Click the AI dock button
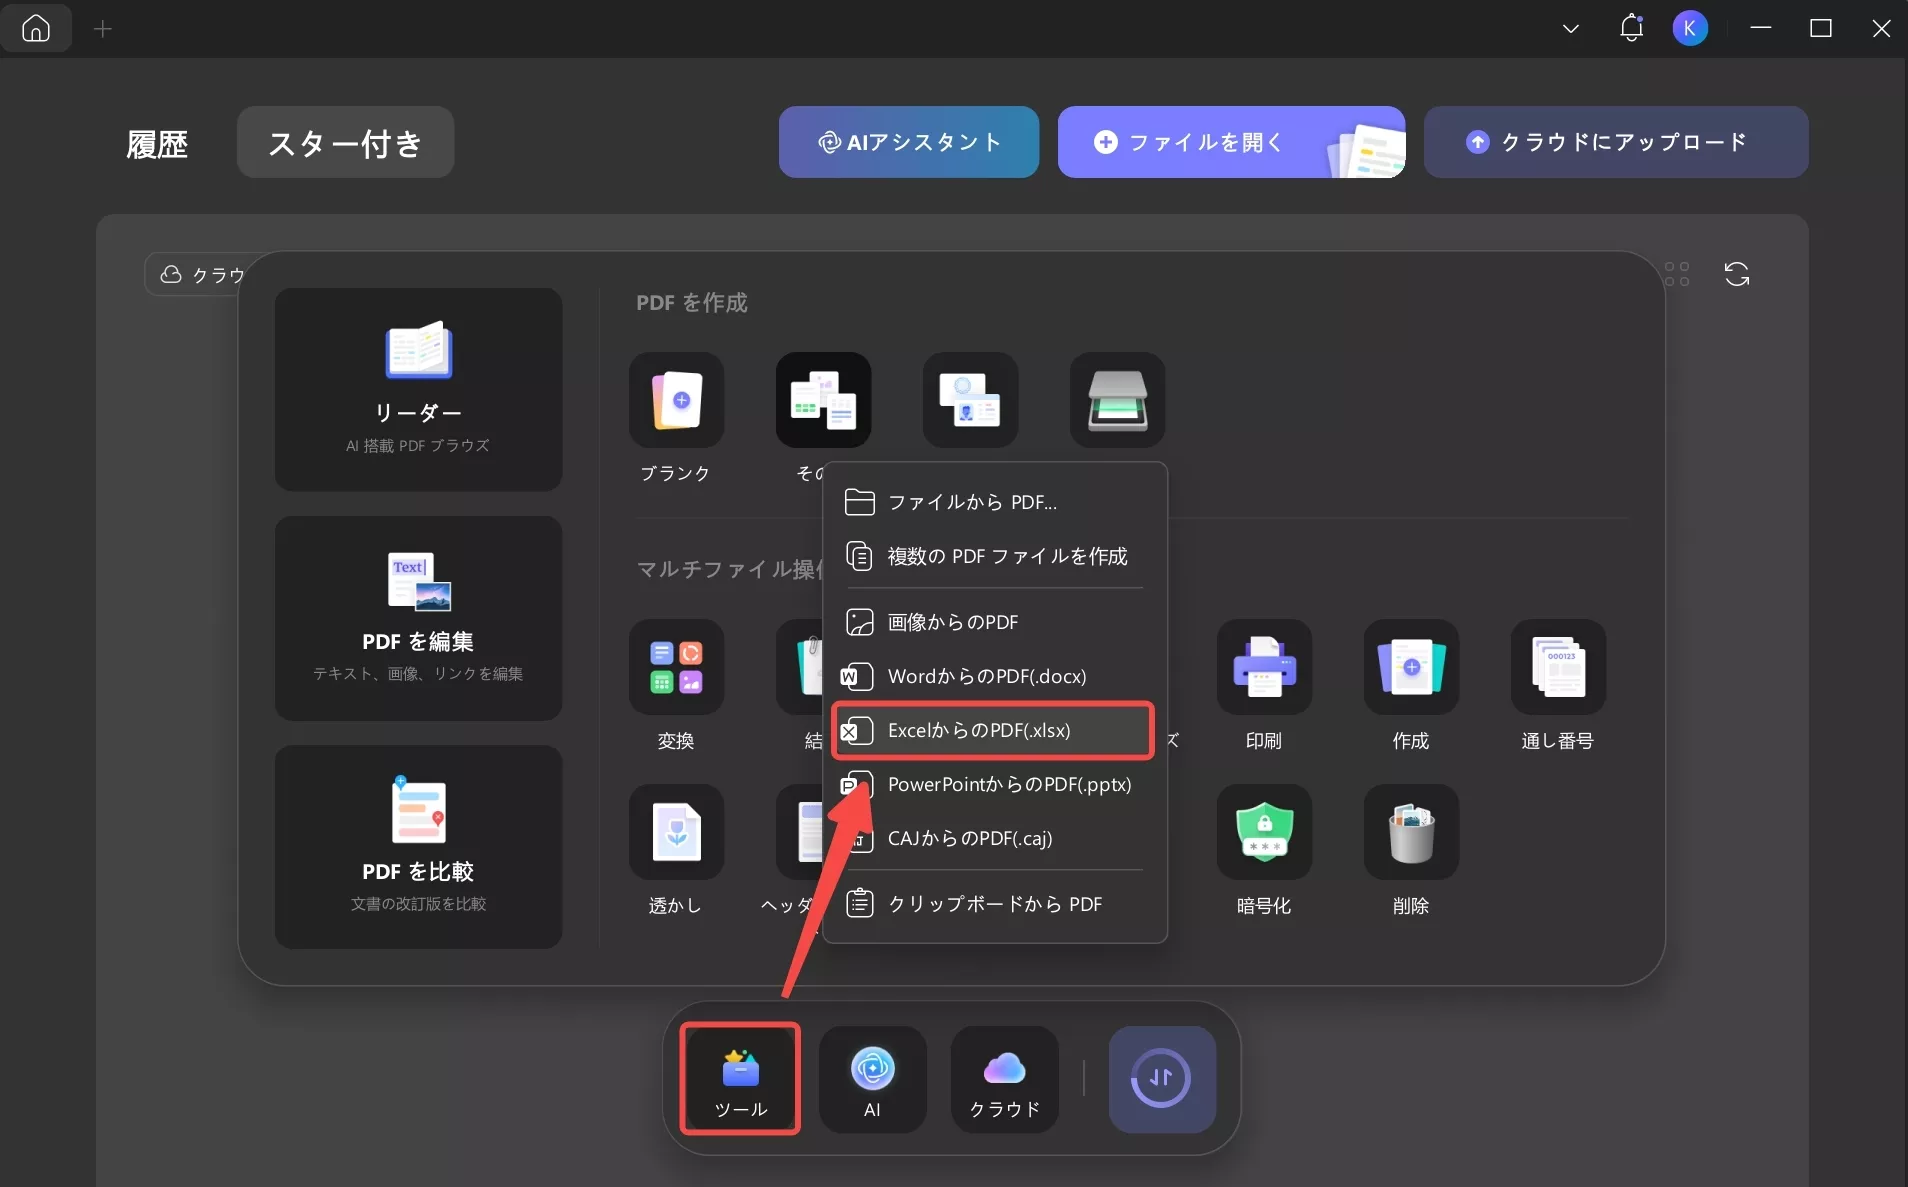Screen dimensions: 1908x1187 (x=872, y=1079)
